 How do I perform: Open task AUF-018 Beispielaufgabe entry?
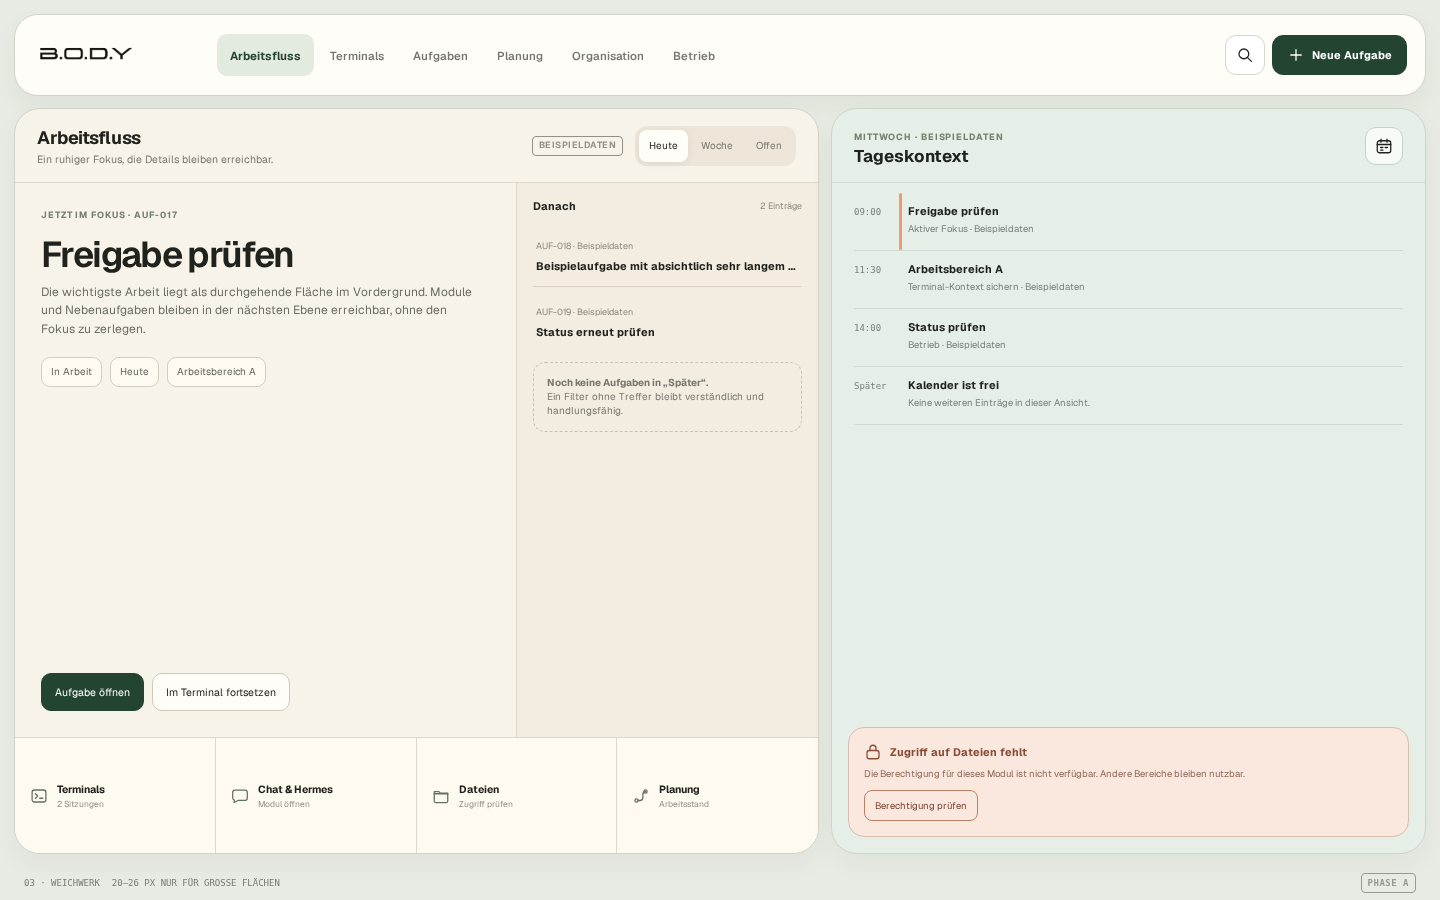coord(668,257)
